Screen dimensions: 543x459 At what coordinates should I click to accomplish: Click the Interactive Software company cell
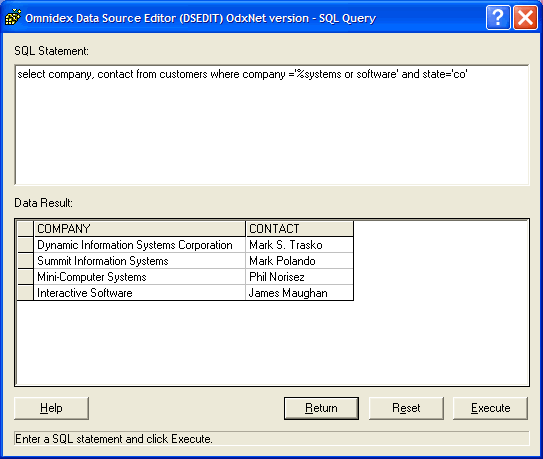(x=140, y=293)
